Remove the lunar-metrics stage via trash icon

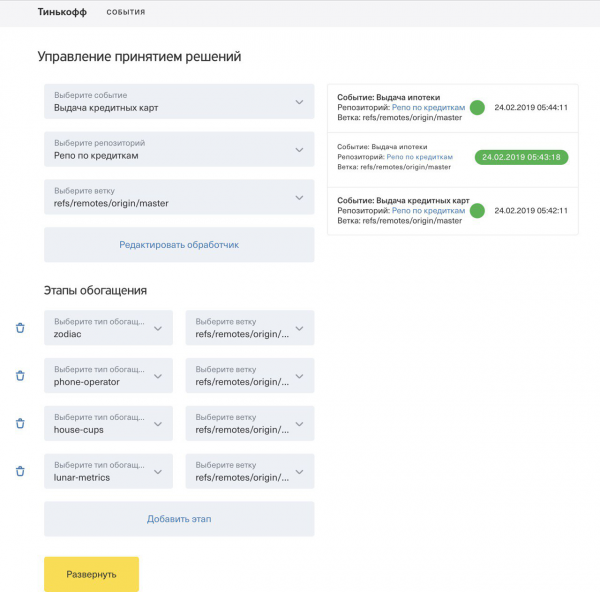[x=20, y=472]
